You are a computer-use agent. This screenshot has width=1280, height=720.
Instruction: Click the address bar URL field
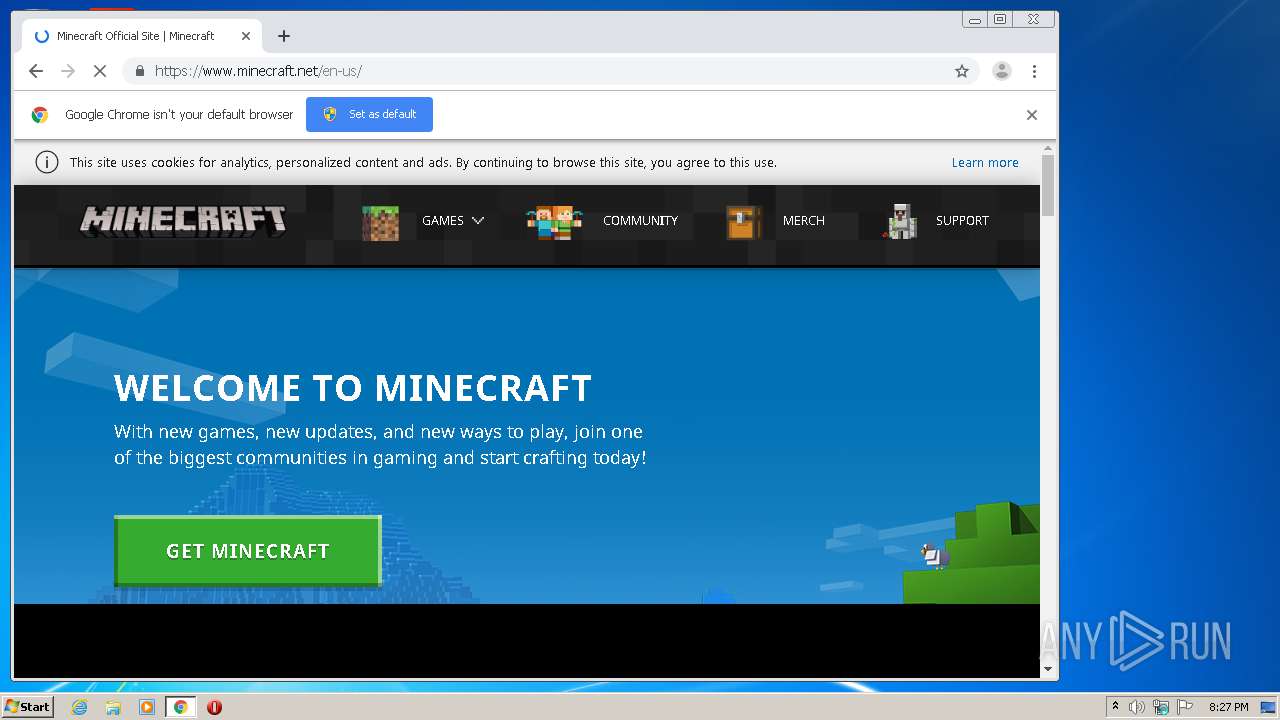(x=549, y=71)
